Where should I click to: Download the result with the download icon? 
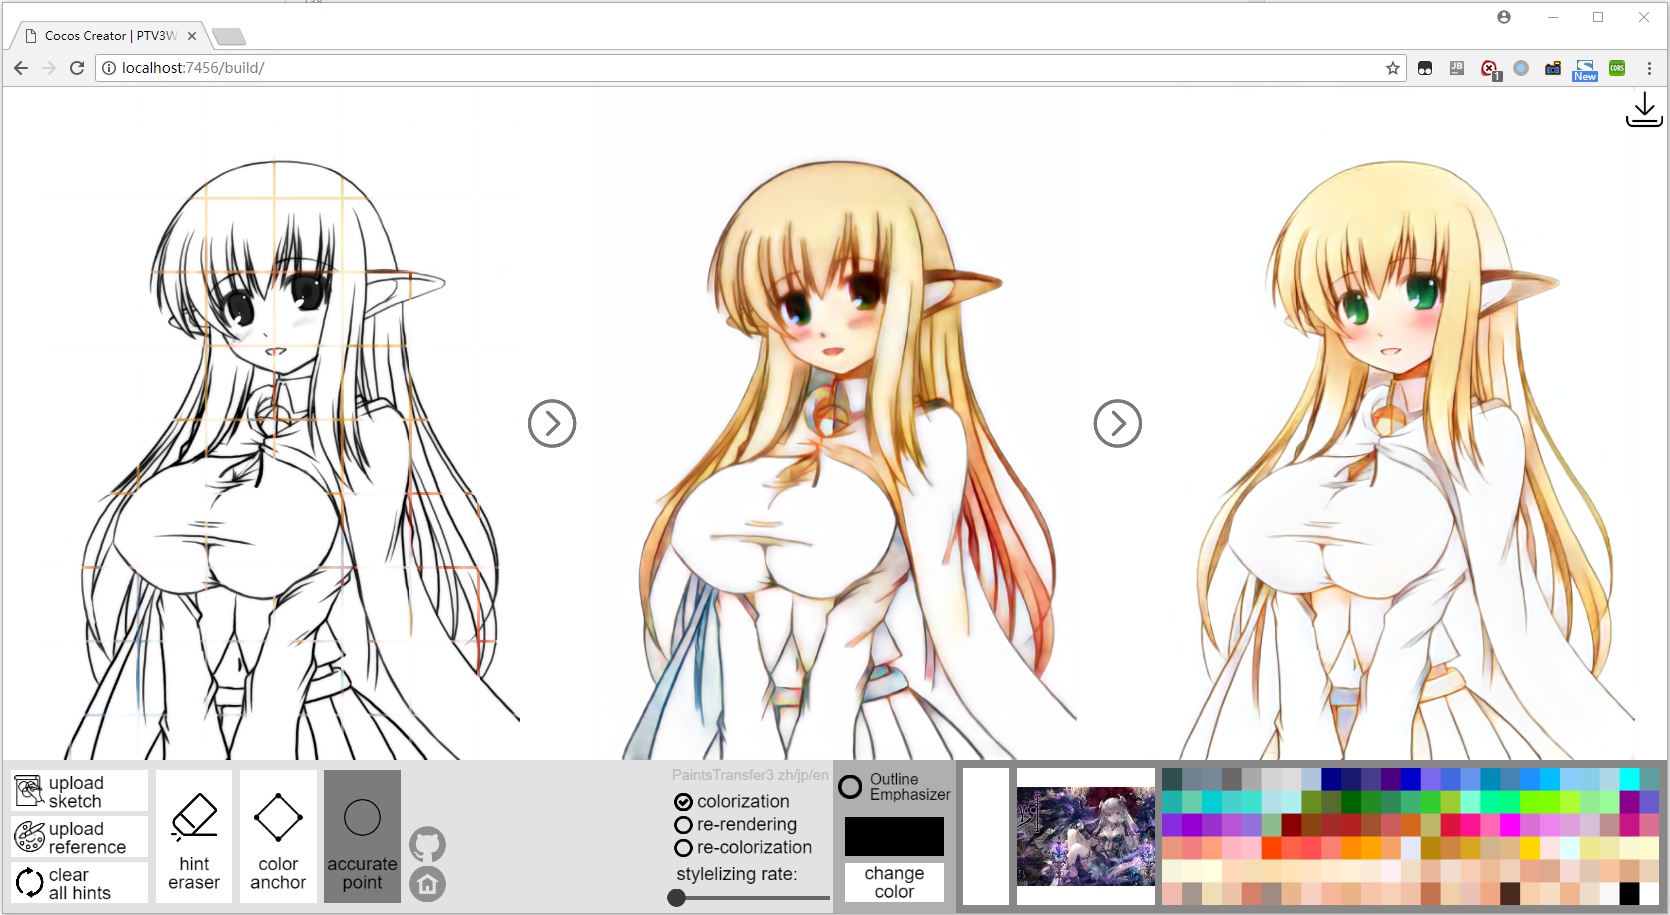pos(1644,109)
